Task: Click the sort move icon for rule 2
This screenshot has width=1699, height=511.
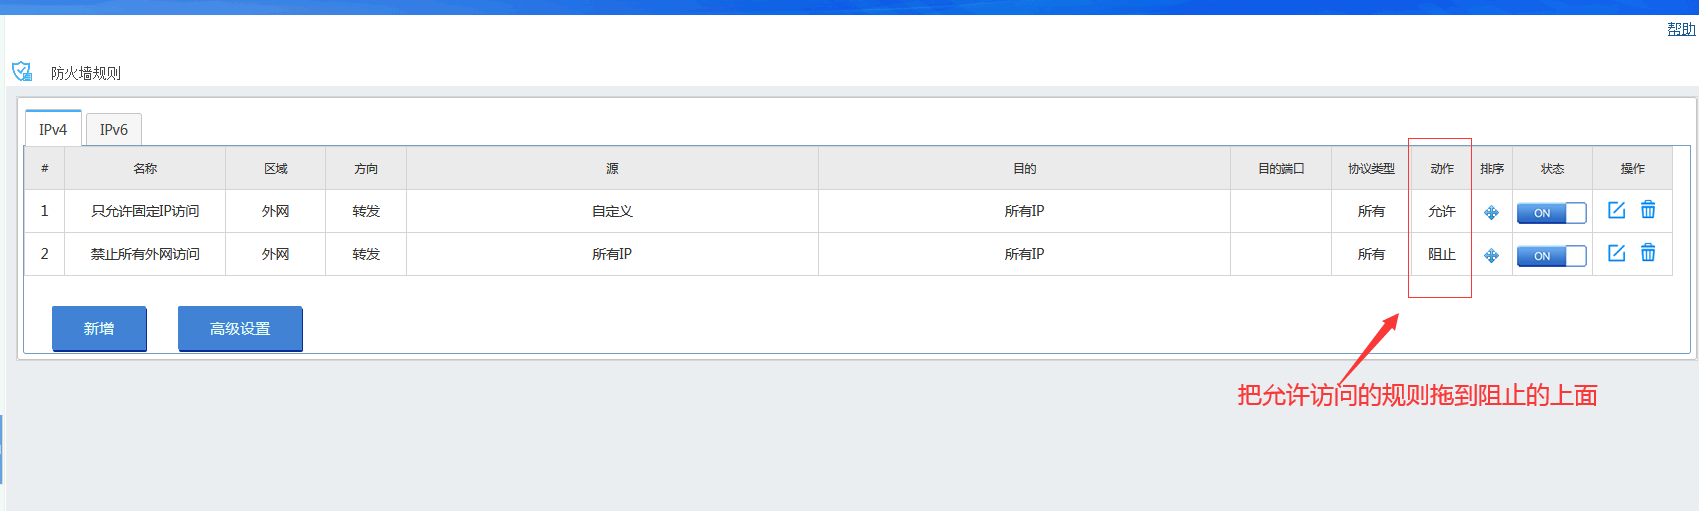Action: [x=1491, y=255]
